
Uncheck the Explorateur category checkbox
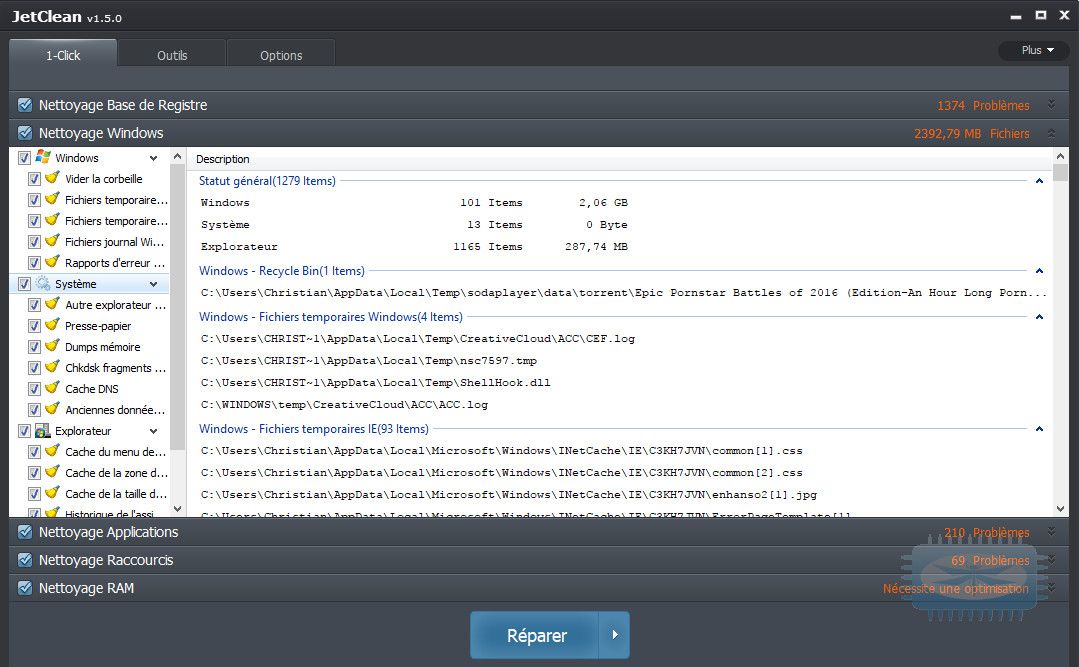[x=24, y=431]
